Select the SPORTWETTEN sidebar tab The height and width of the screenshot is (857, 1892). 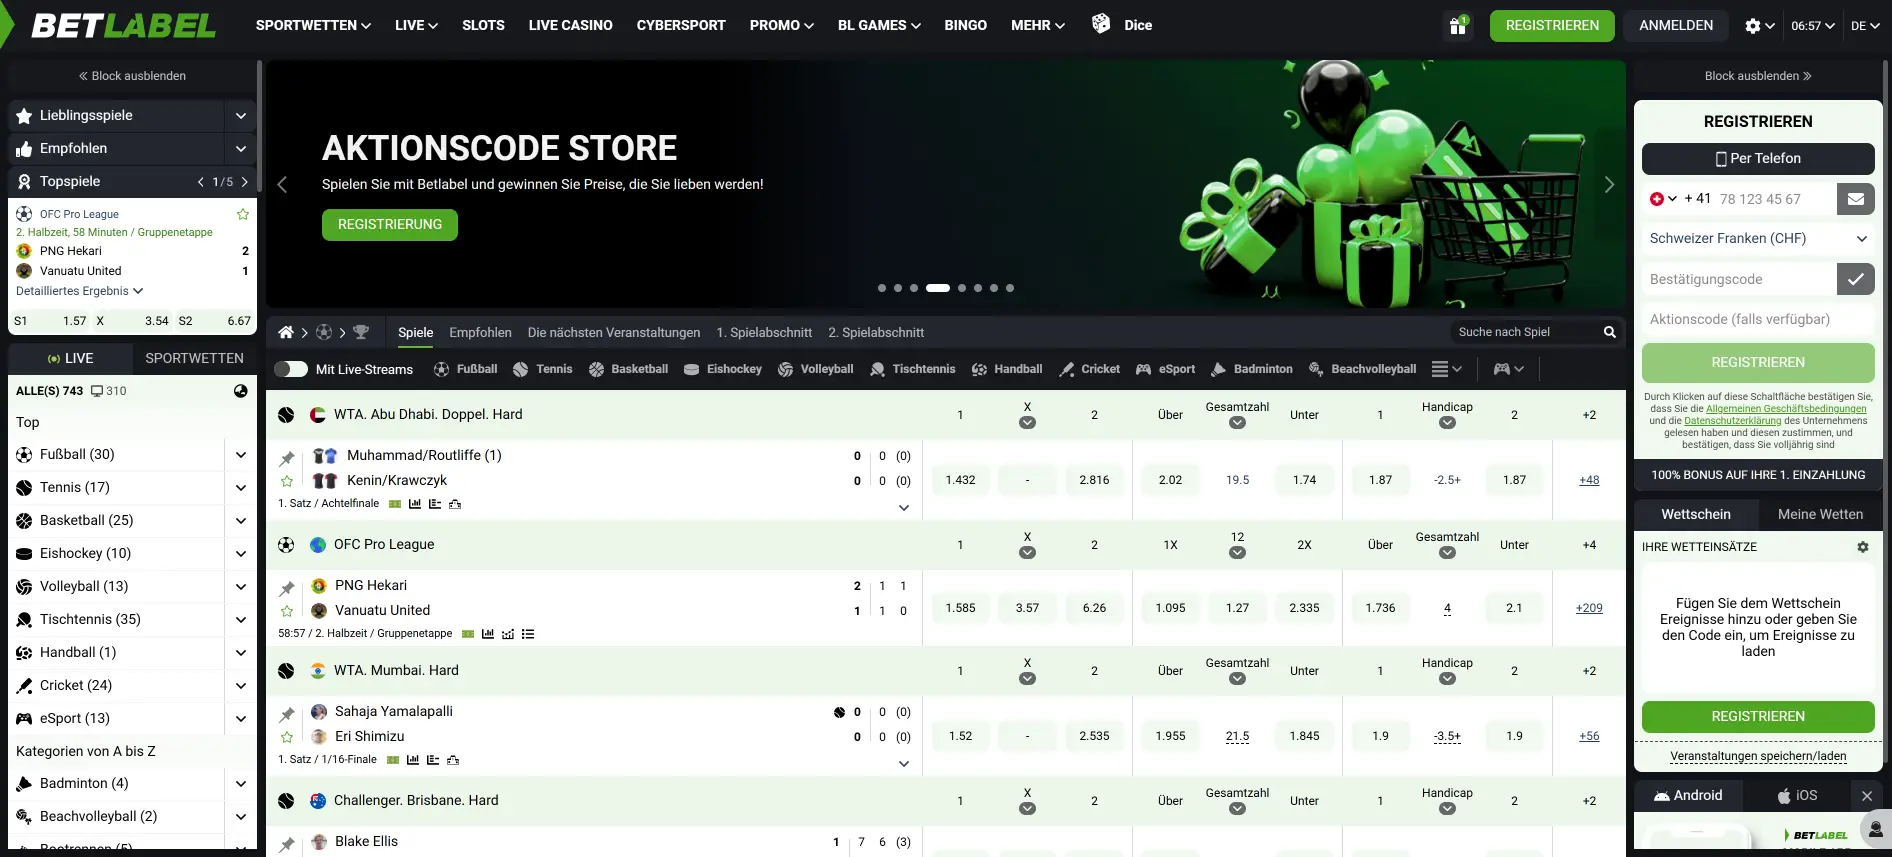(194, 358)
